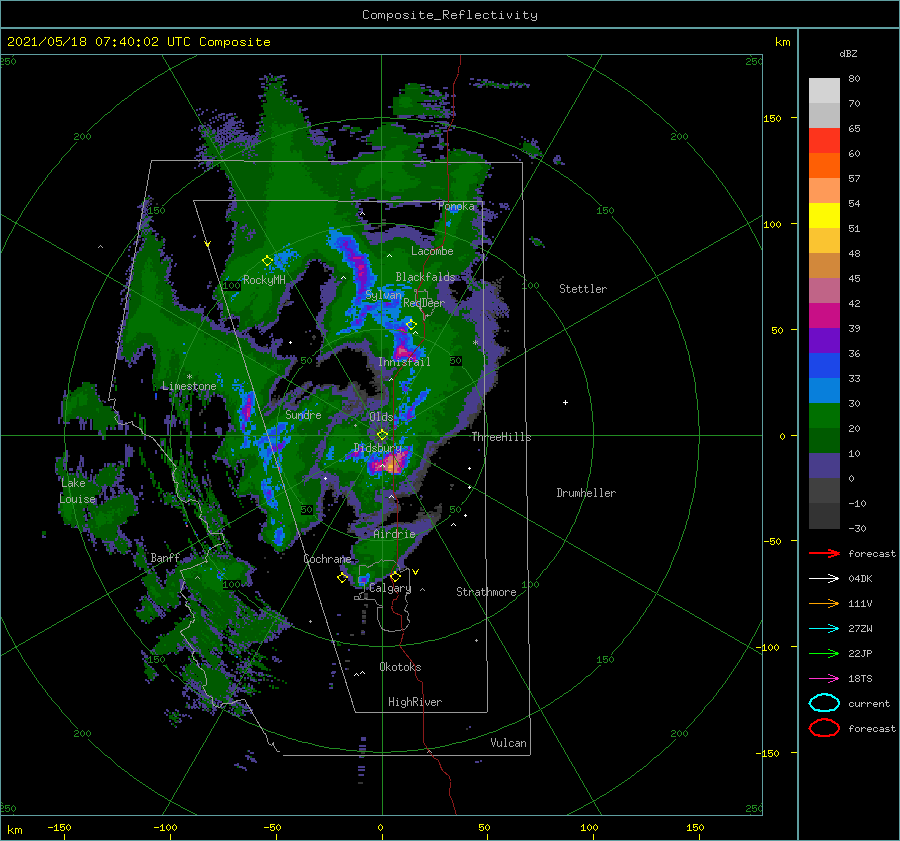
Task: Click the Didsbury town label
Action: coord(378,448)
